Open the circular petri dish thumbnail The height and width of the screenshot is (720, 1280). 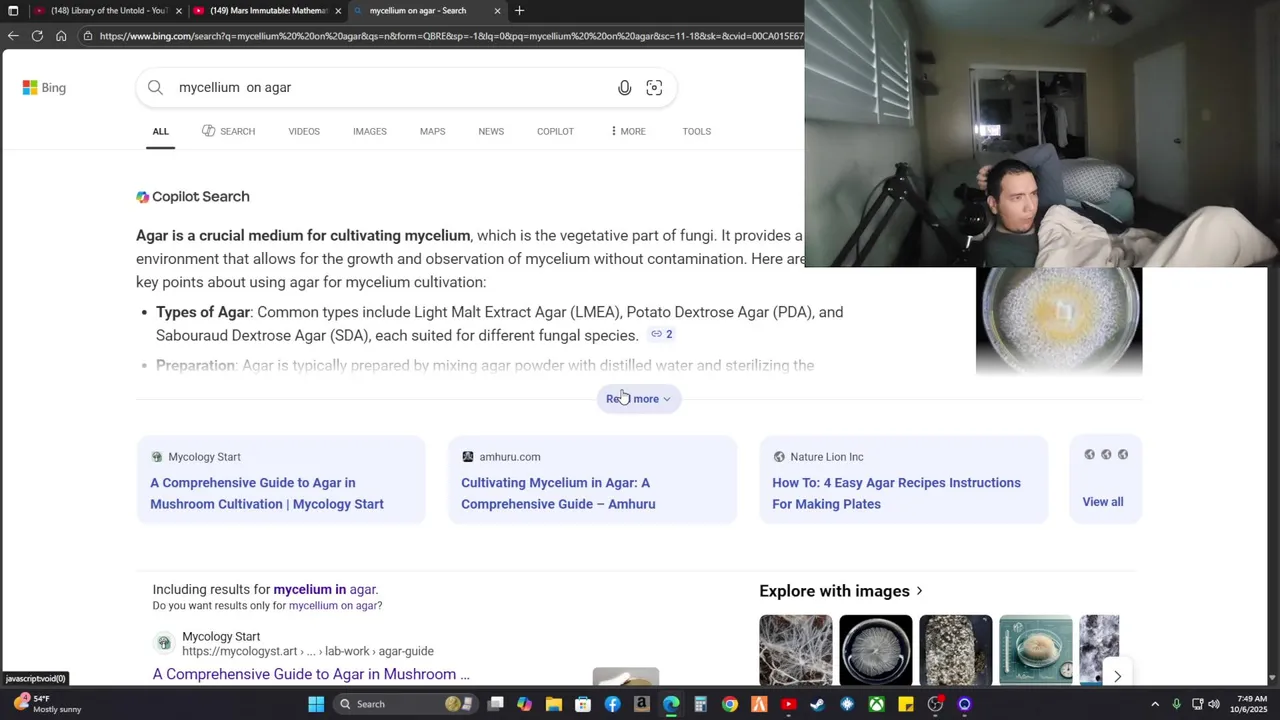click(876, 650)
